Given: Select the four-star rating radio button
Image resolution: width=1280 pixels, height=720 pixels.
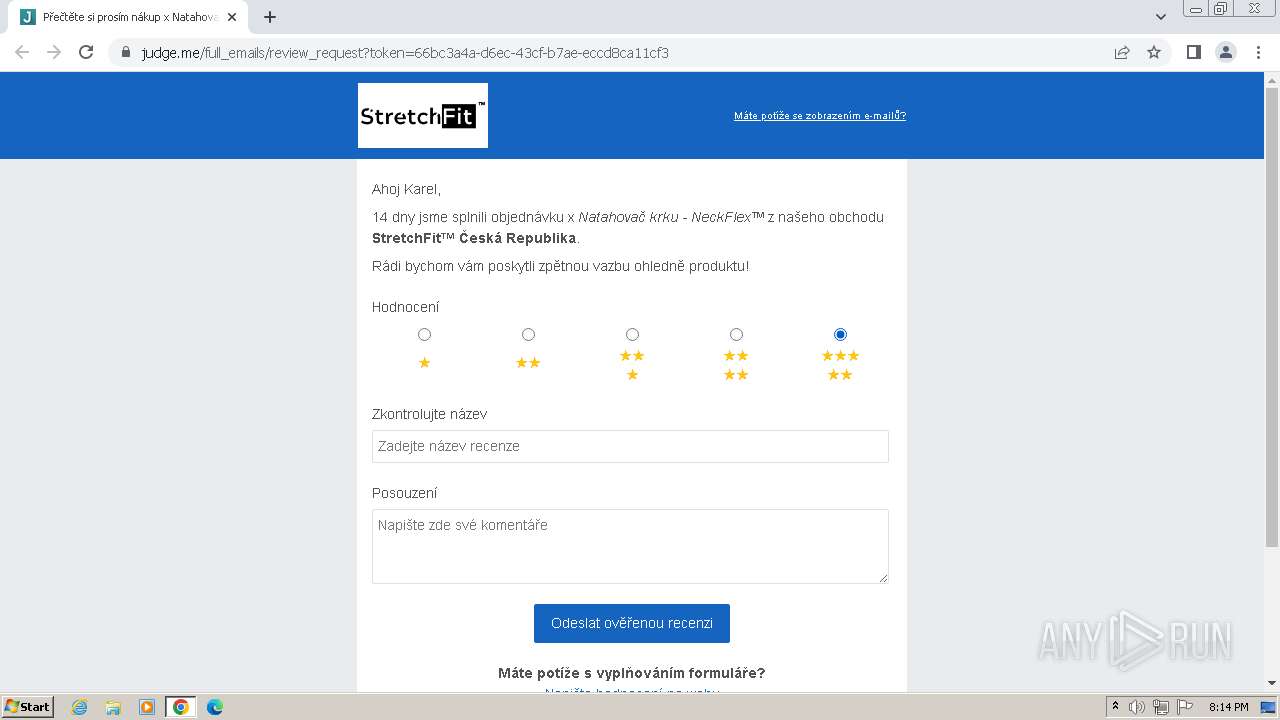Looking at the screenshot, I should (736, 334).
